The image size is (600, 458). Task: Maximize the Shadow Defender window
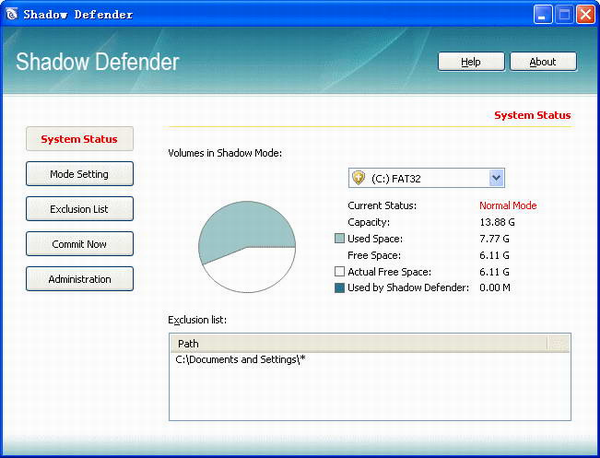tap(563, 14)
